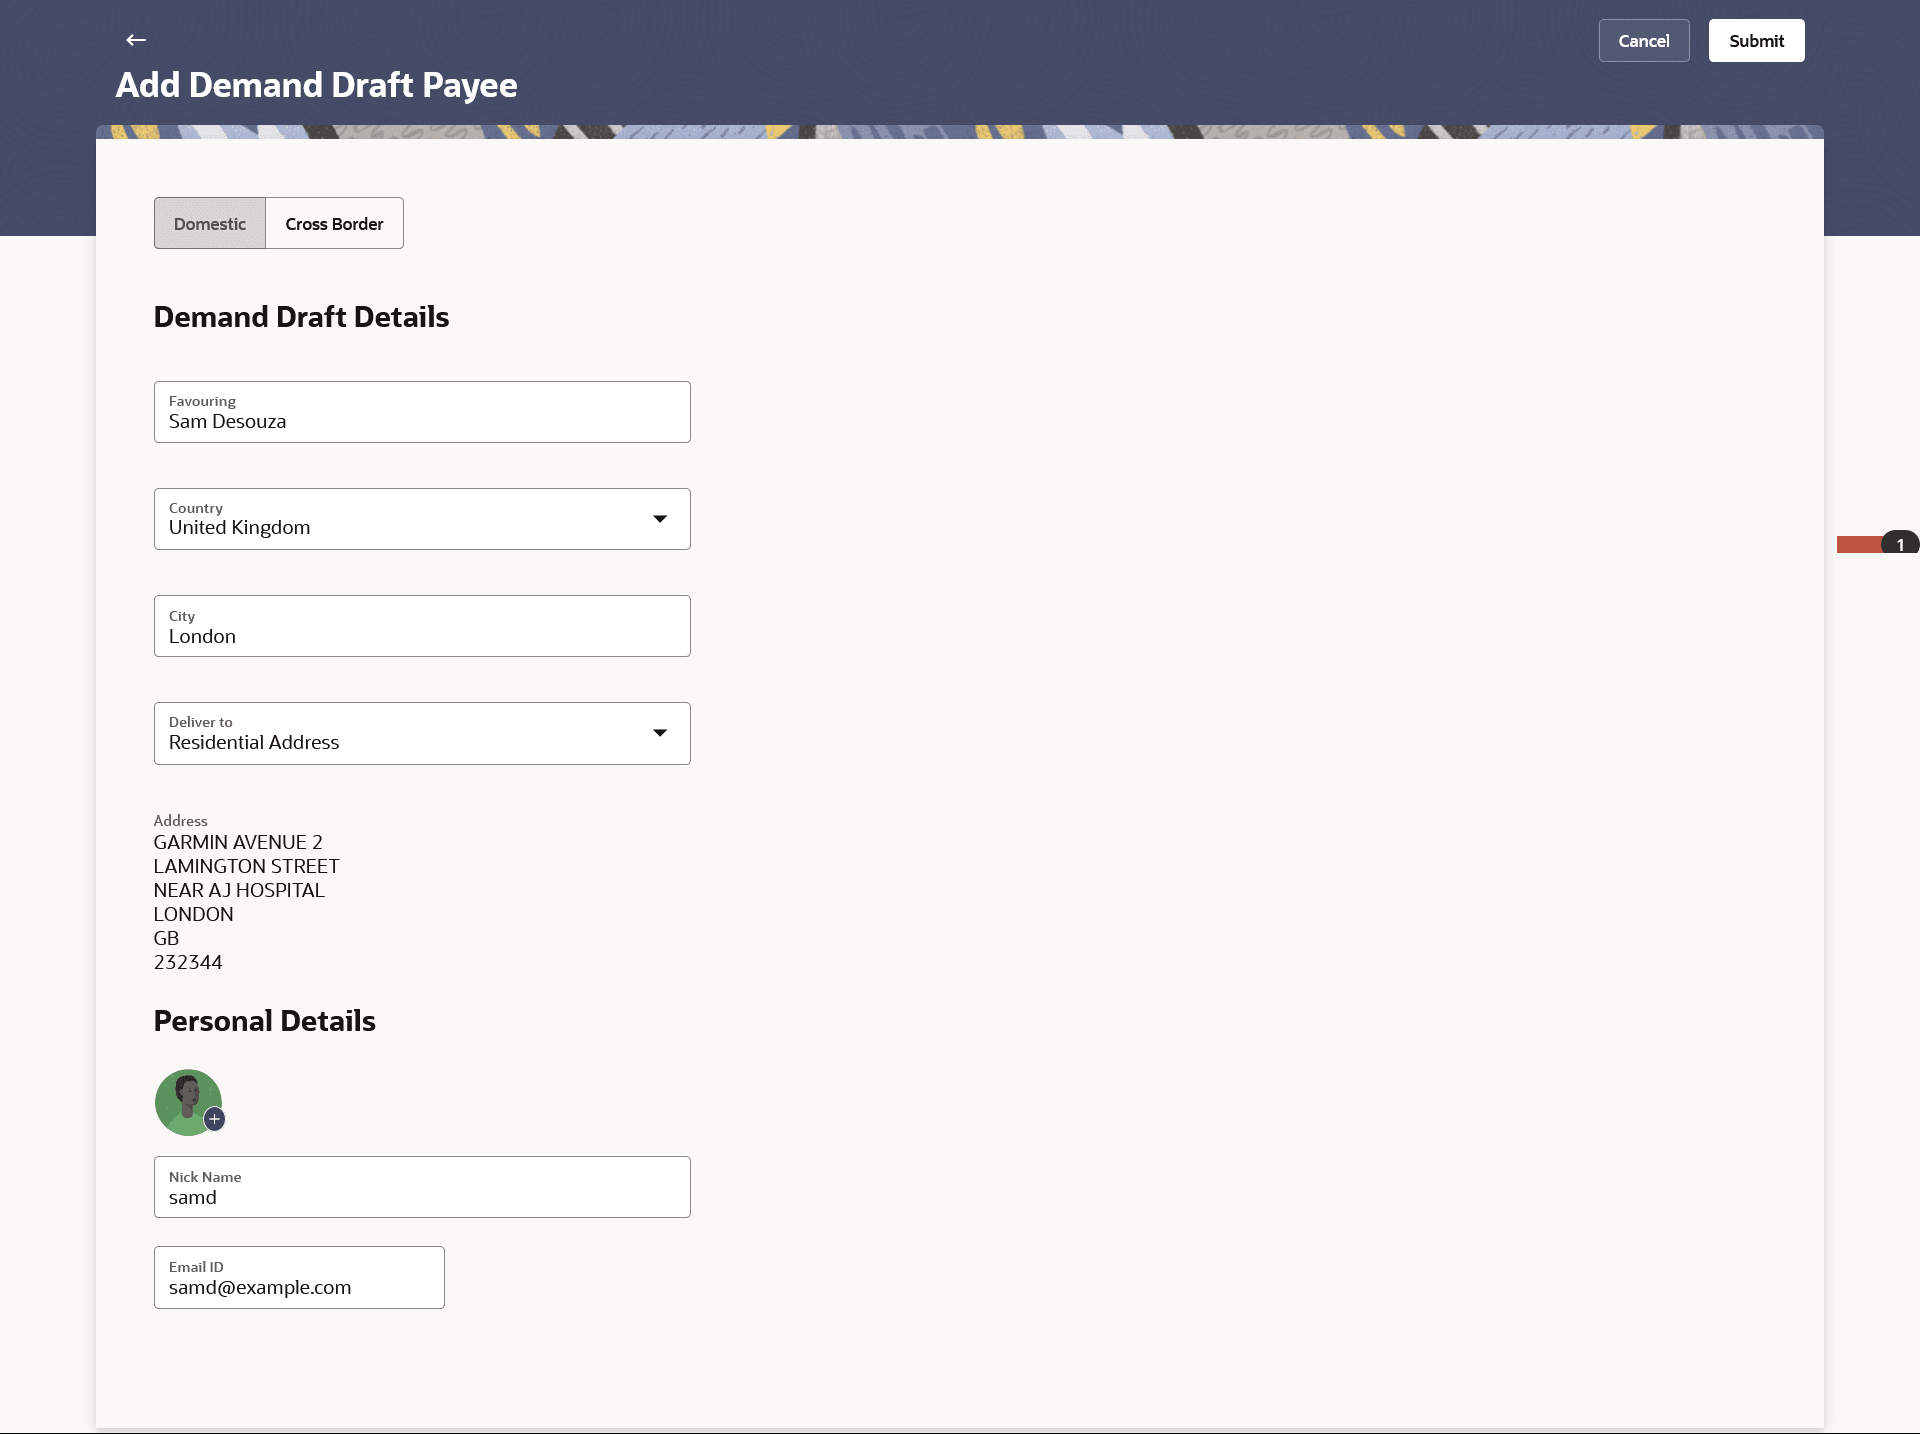
Task: Click the GARMIN AVENUE 2 address text
Action: click(238, 842)
